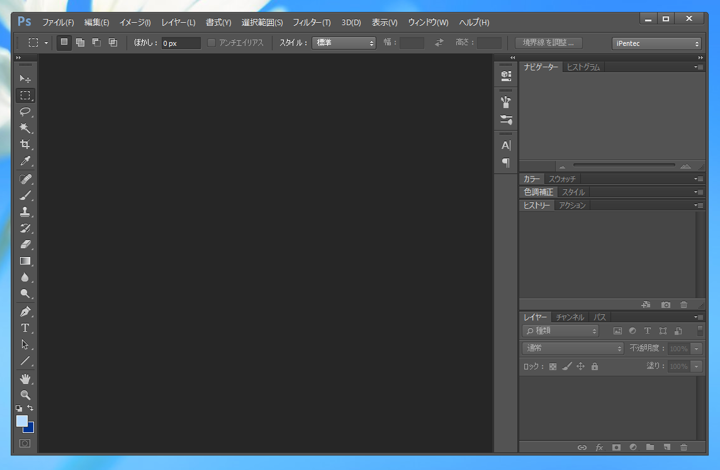720x470 pixels.
Task: Click the foreground color swatch
Action: [x=22, y=421]
